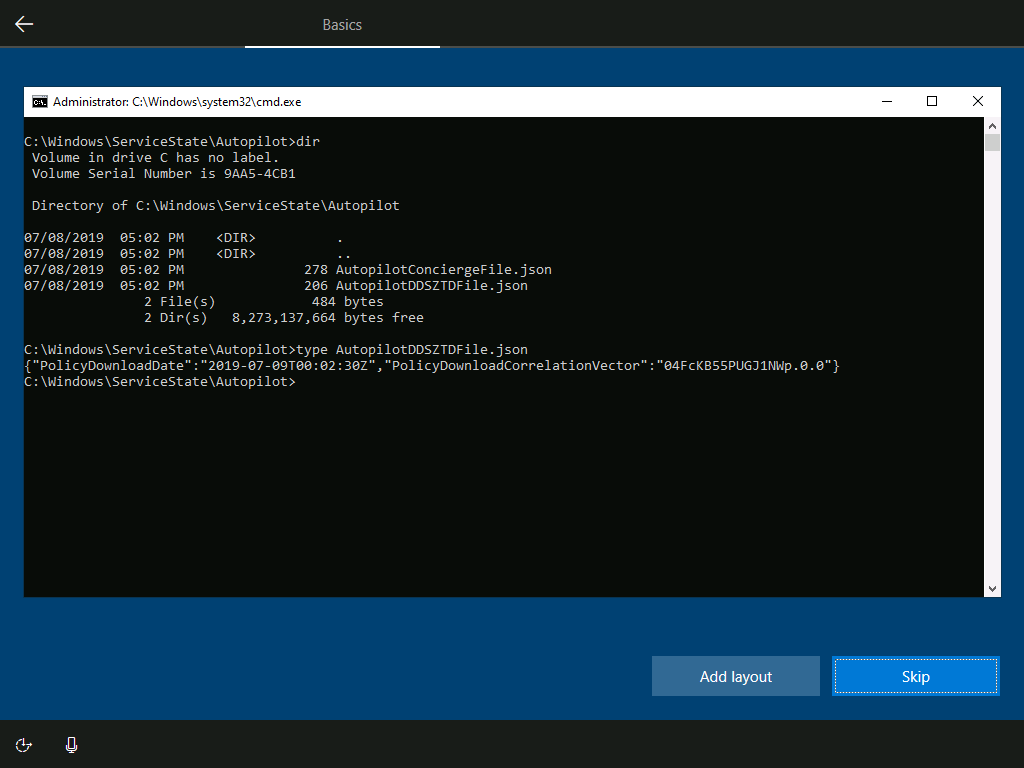
Task: Minimize the command prompt window
Action: (x=886, y=101)
